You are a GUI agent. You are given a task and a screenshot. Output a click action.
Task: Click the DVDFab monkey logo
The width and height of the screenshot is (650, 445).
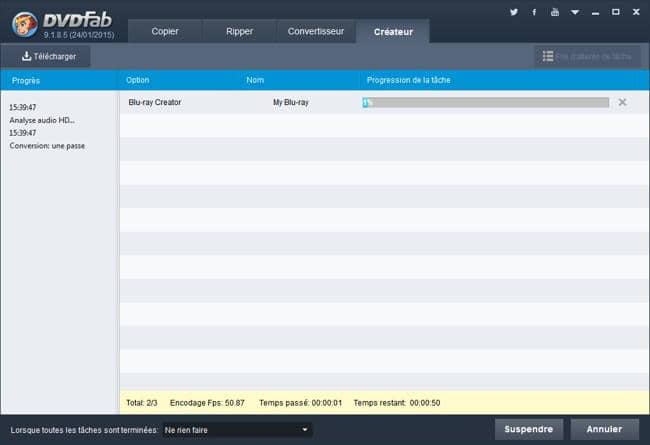pos(25,23)
